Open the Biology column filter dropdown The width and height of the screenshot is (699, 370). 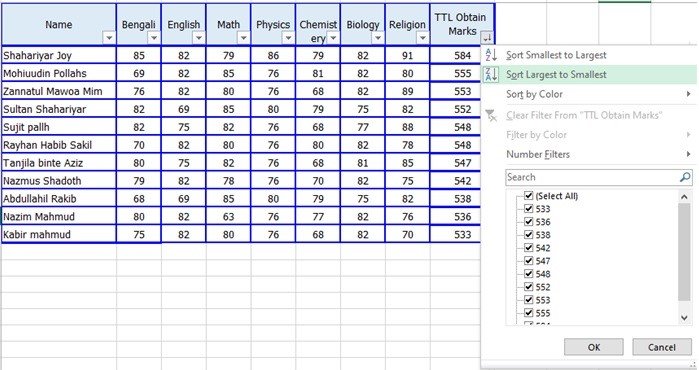(378, 38)
